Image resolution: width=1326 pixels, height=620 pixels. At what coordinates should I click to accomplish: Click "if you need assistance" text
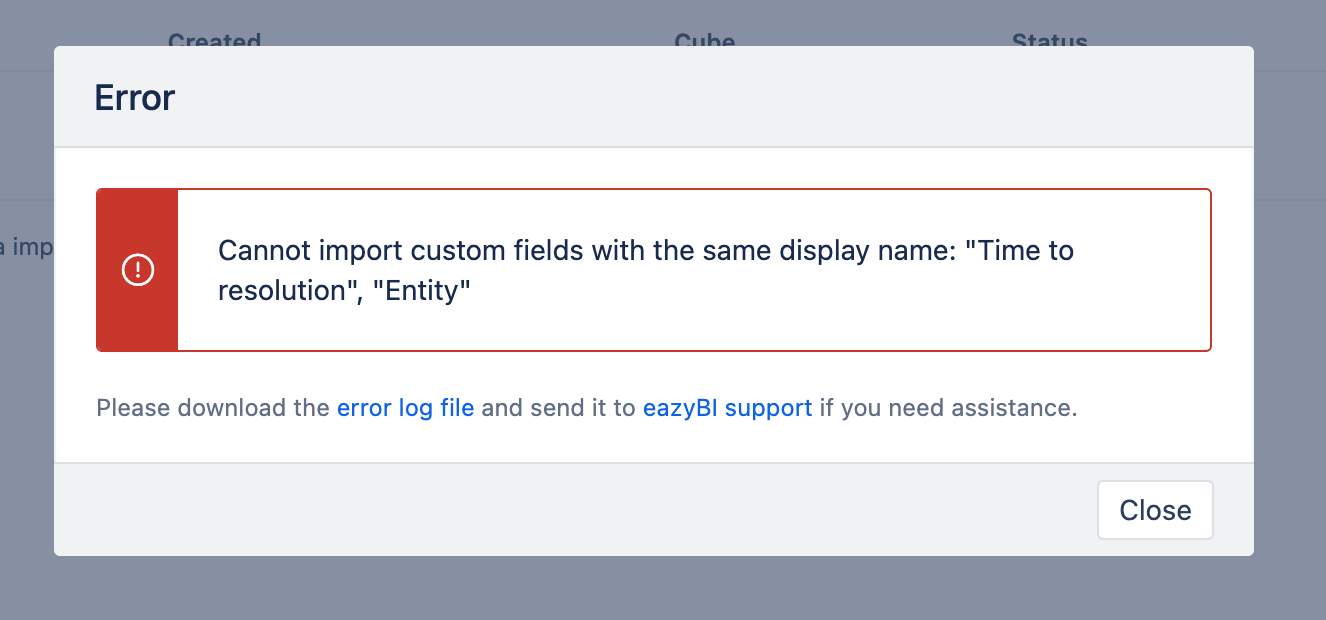[948, 408]
